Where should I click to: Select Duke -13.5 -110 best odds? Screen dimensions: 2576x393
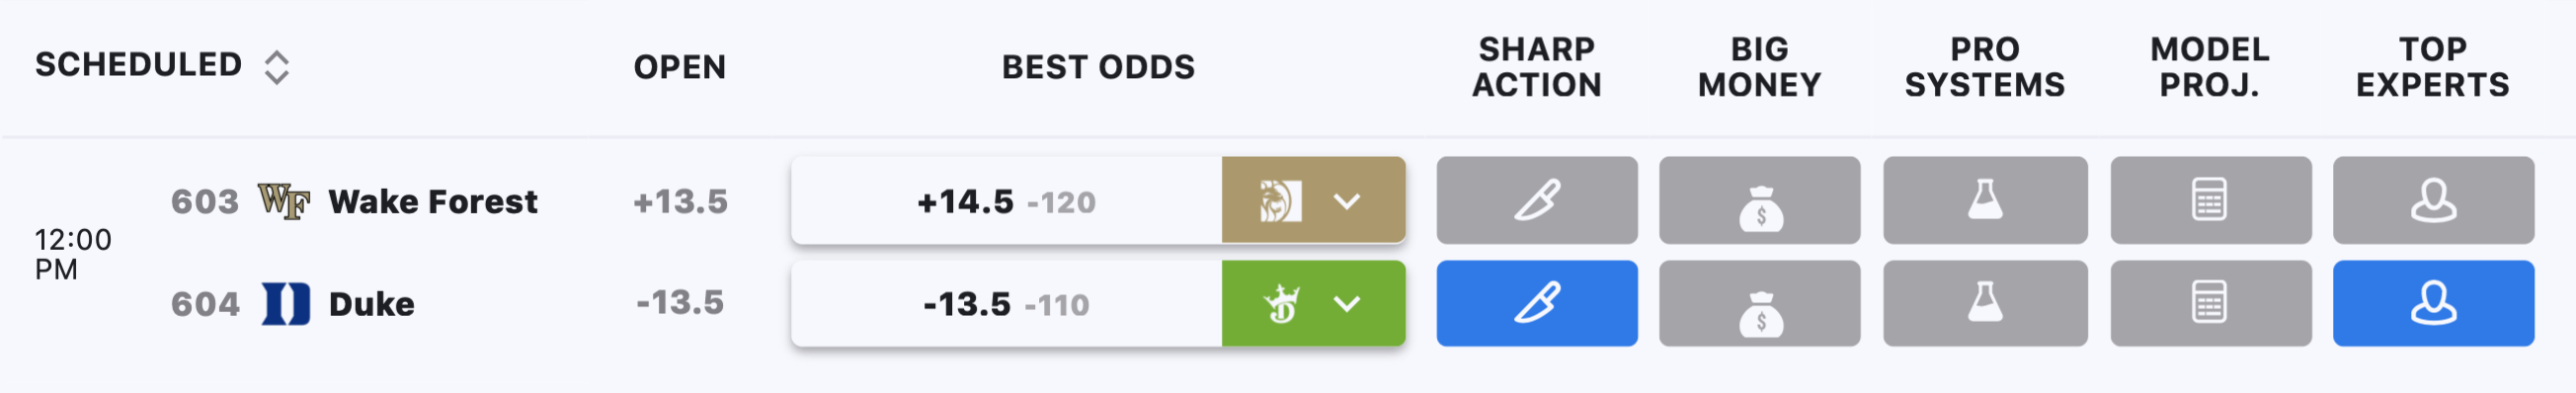(1006, 304)
